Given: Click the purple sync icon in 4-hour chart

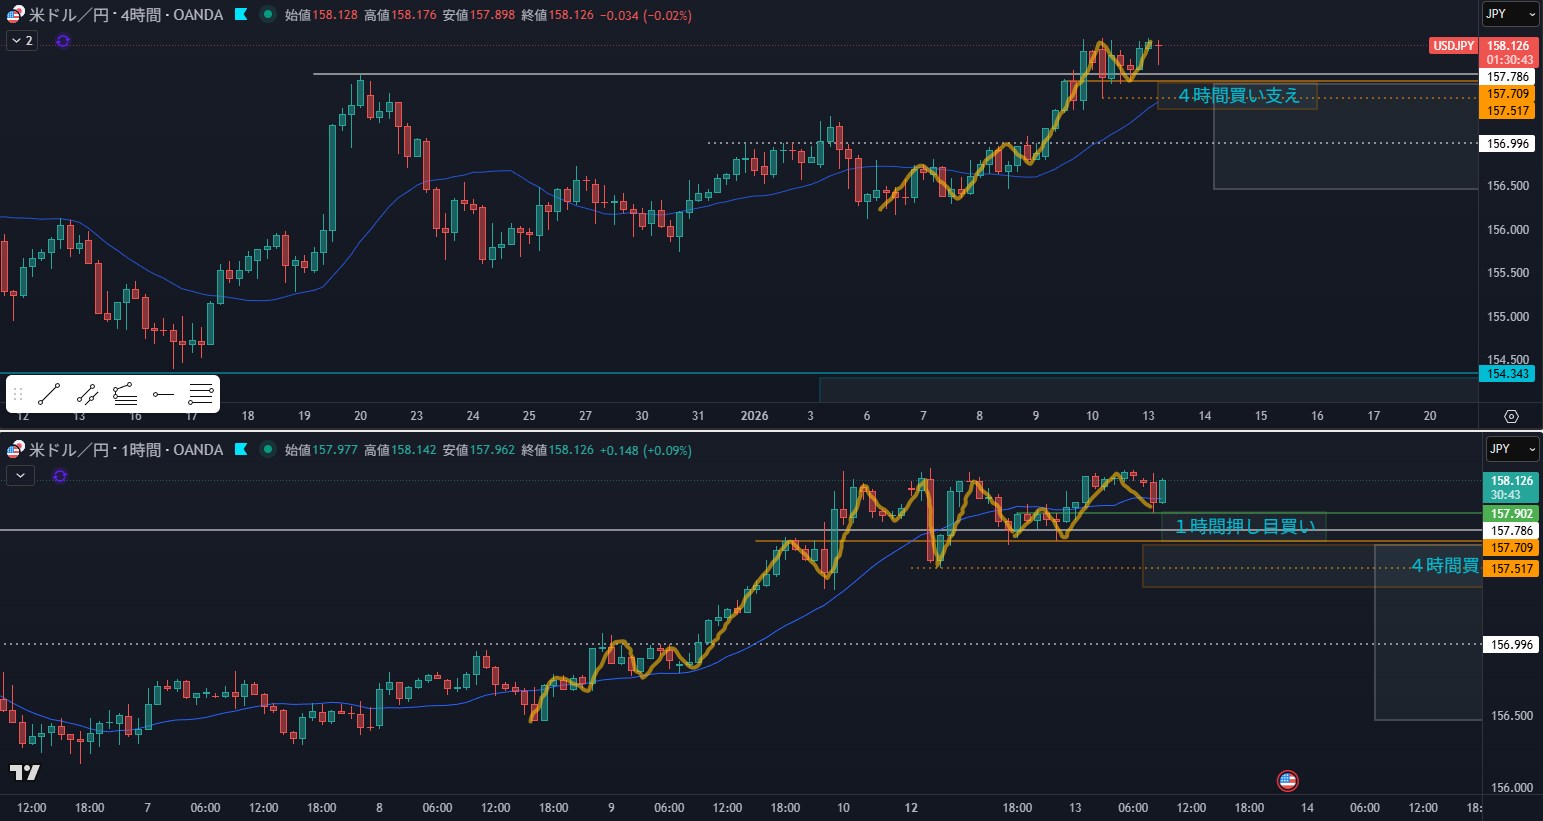Looking at the screenshot, I should tap(63, 41).
